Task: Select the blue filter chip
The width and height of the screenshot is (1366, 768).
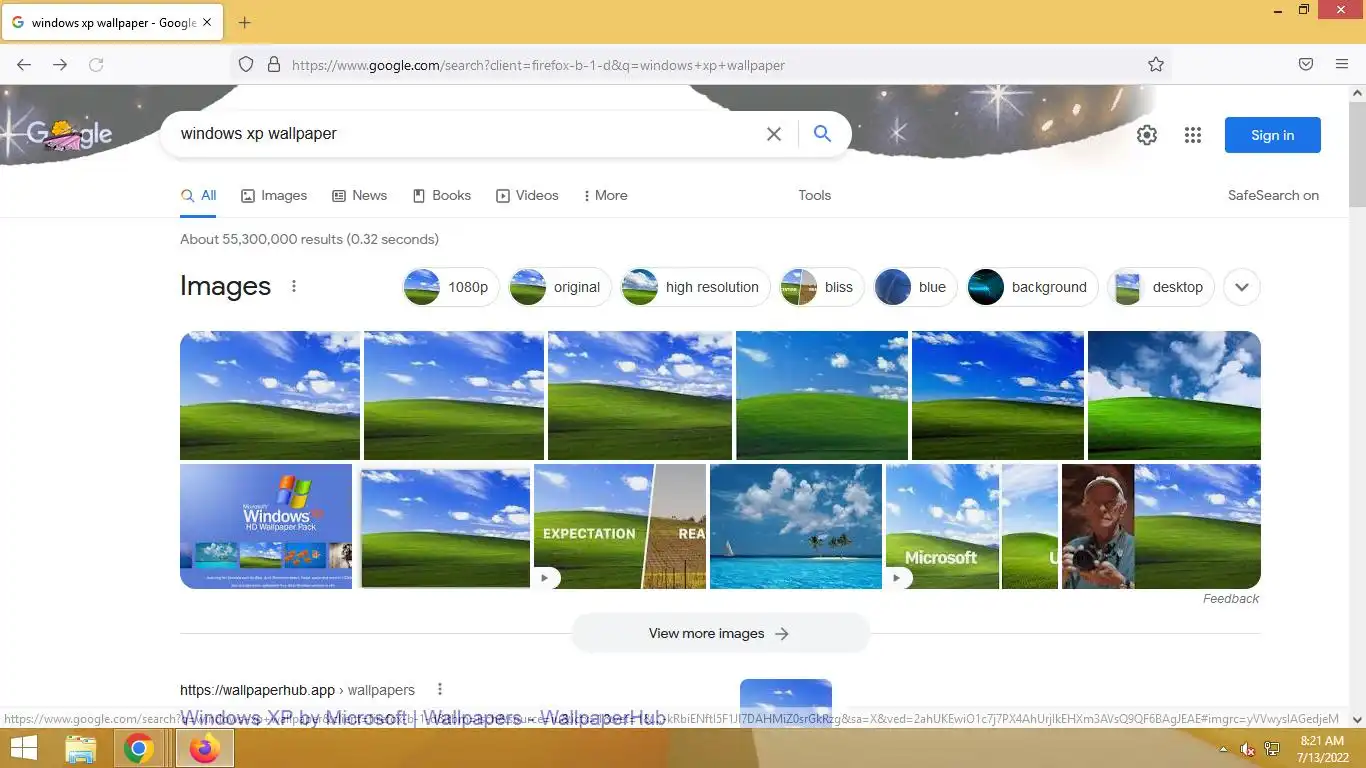Action: pyautogui.click(x=915, y=287)
